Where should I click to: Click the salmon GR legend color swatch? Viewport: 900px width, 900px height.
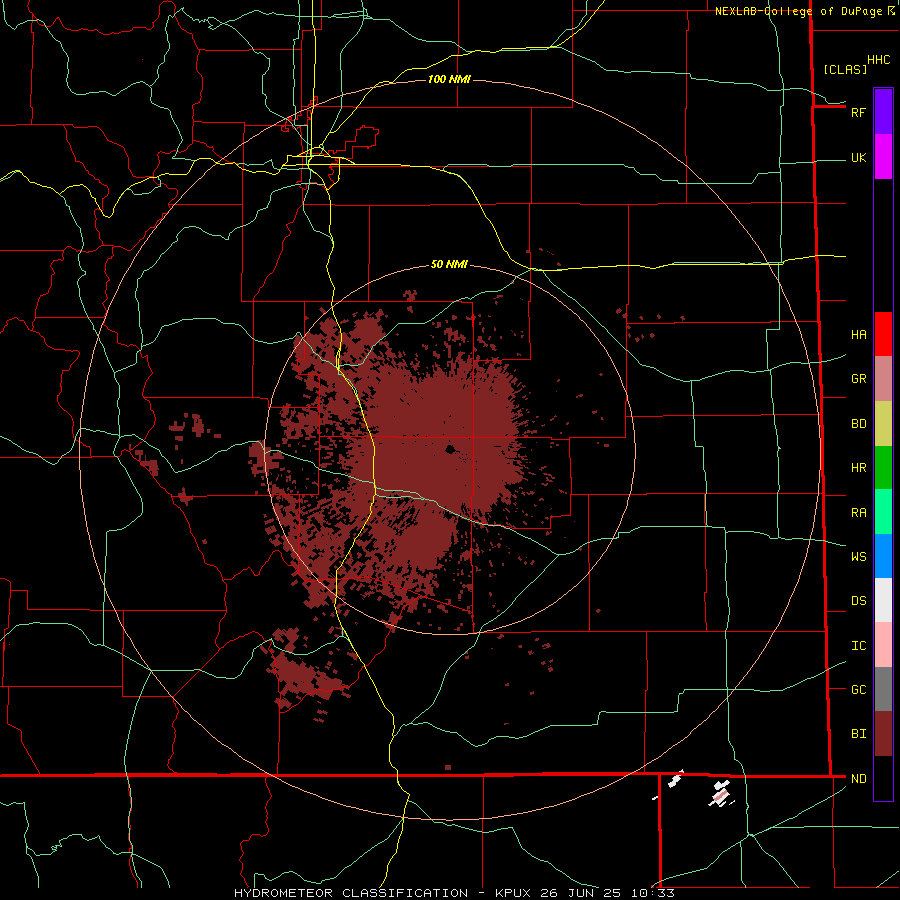point(883,379)
